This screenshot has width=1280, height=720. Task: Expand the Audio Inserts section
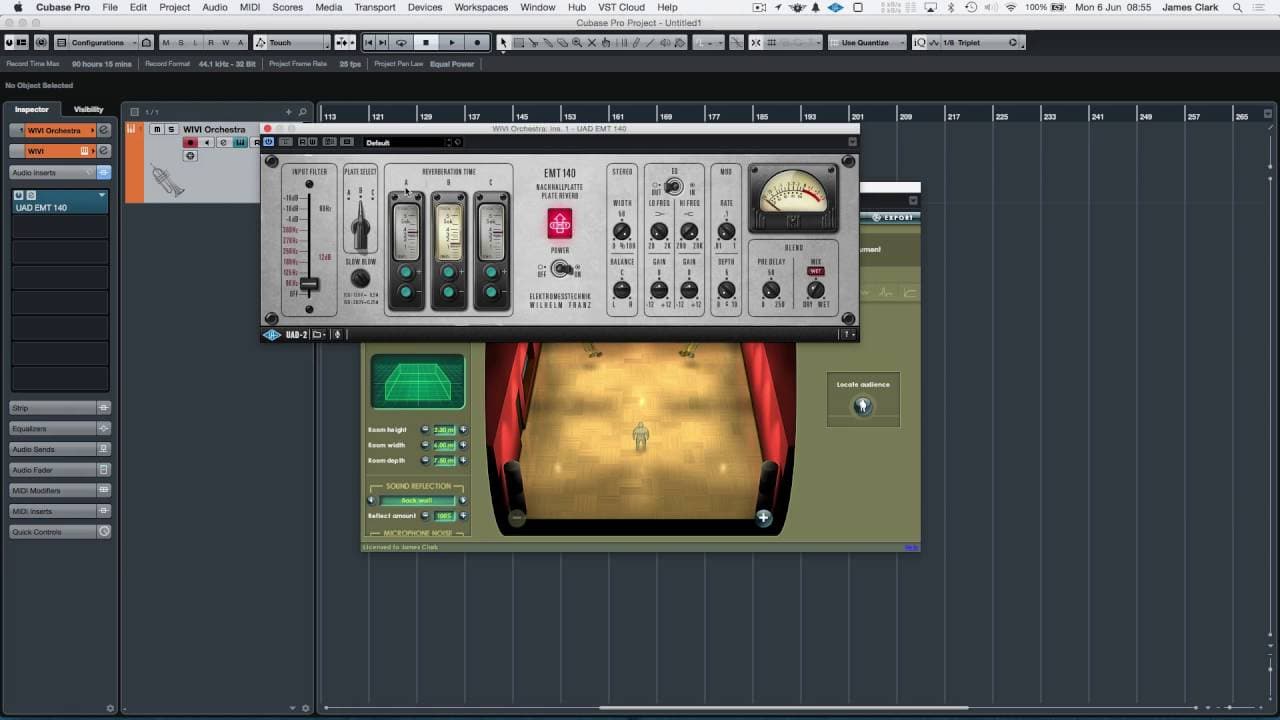pos(60,172)
